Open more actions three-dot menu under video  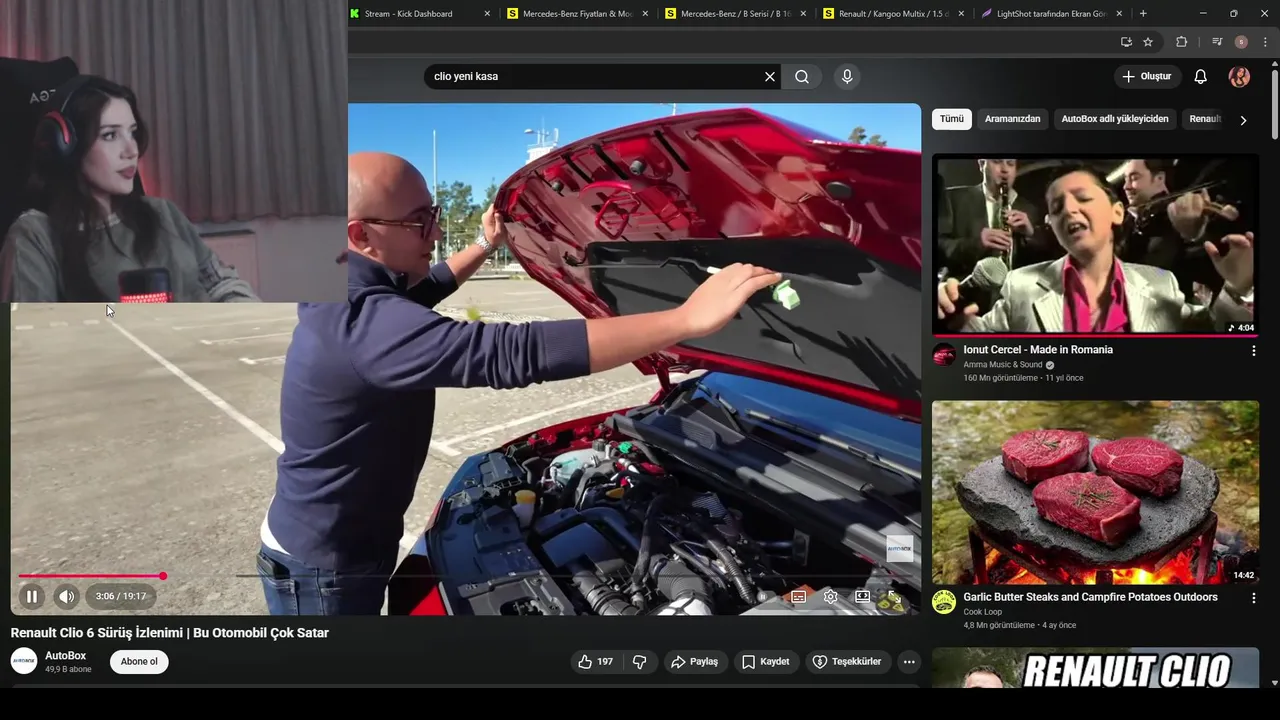click(x=908, y=662)
